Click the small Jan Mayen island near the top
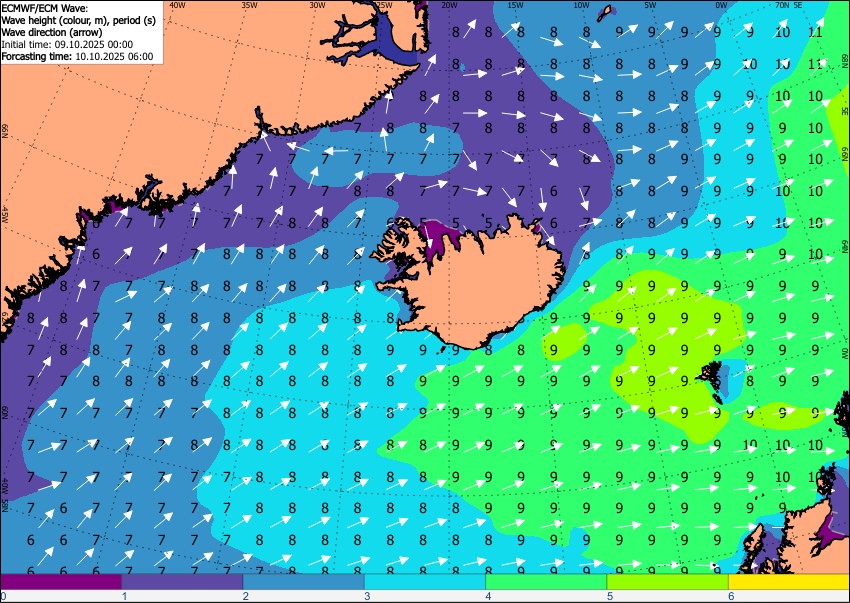850x603 pixels. click(606, 12)
